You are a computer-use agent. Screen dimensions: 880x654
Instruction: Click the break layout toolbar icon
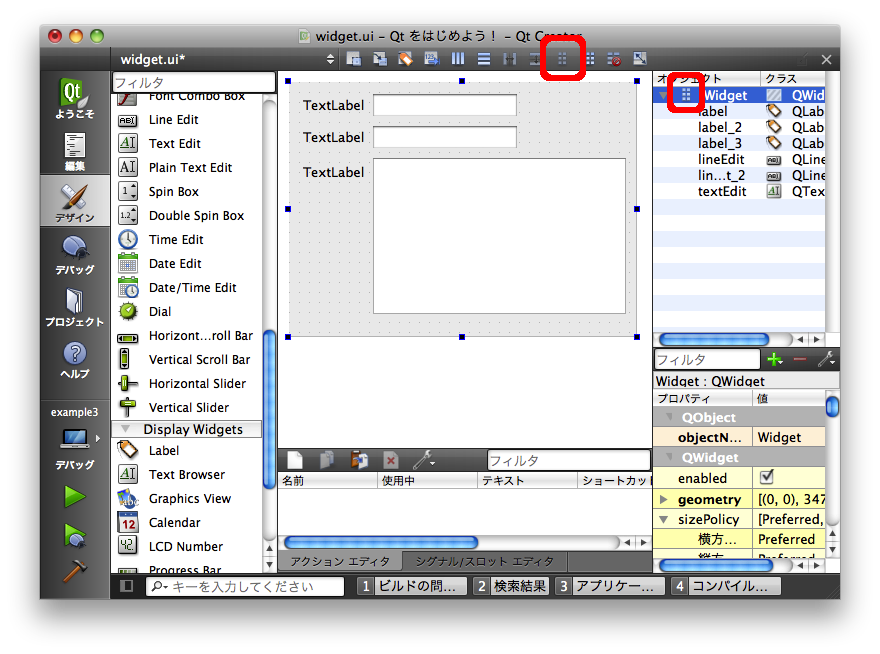tap(614, 60)
